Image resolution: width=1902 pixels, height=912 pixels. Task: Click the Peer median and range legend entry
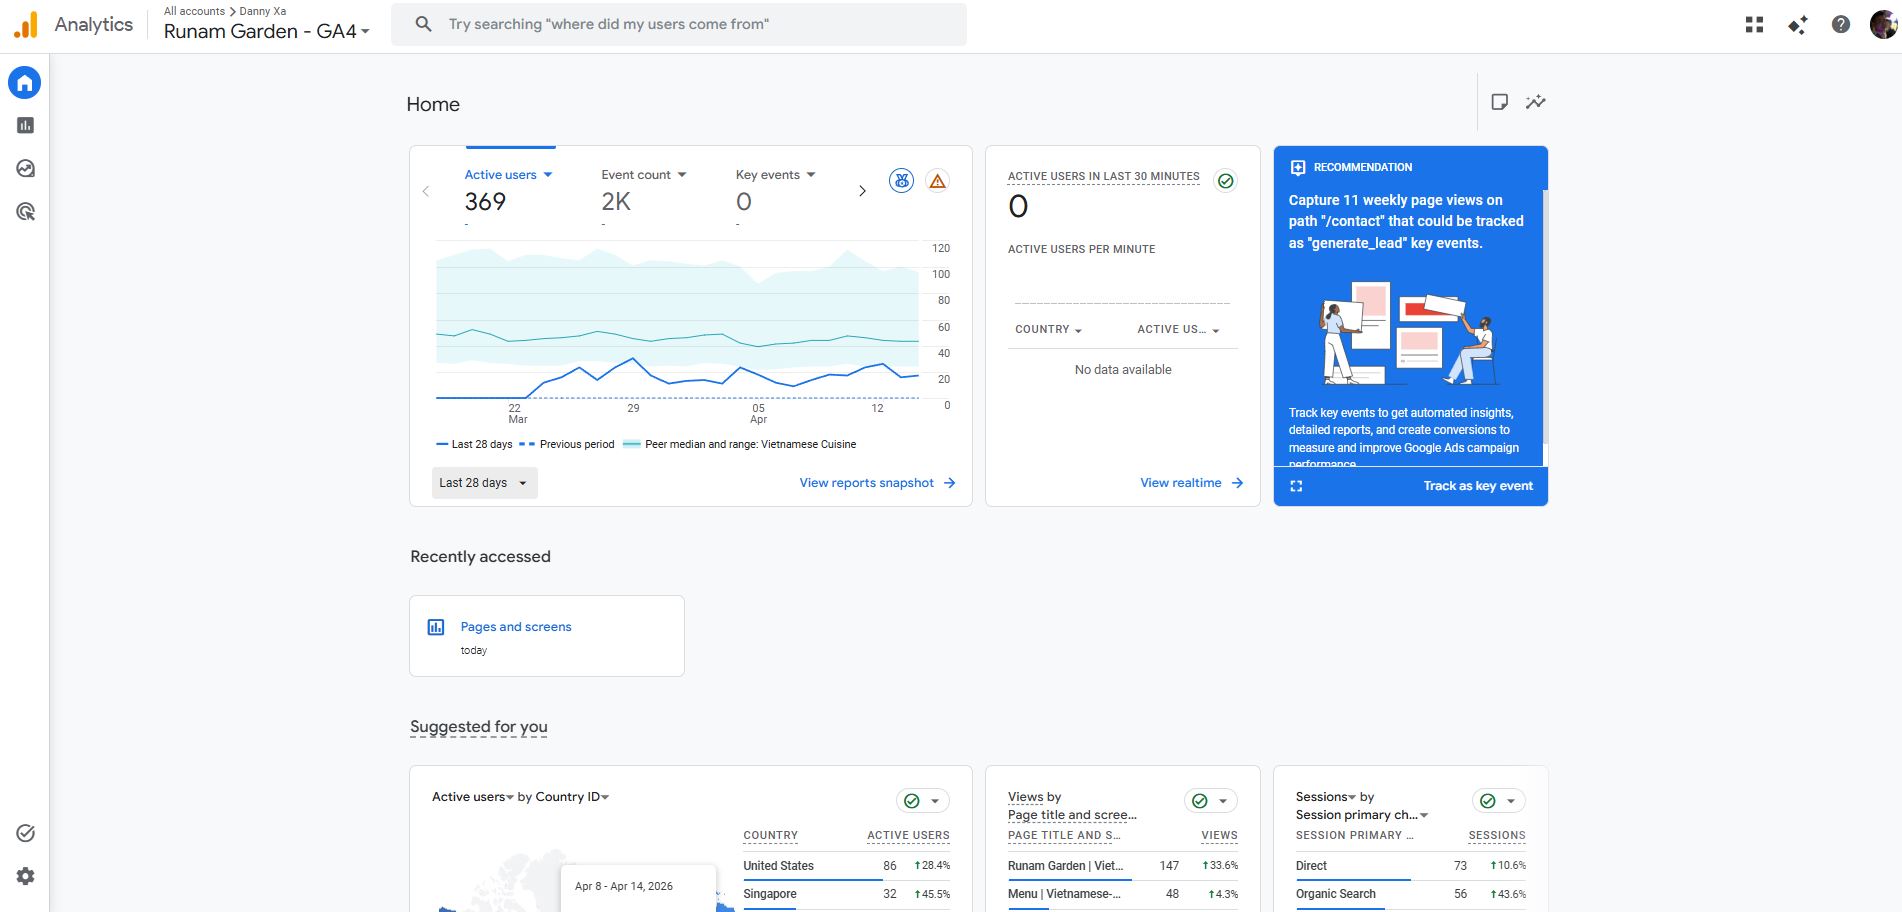(x=739, y=444)
